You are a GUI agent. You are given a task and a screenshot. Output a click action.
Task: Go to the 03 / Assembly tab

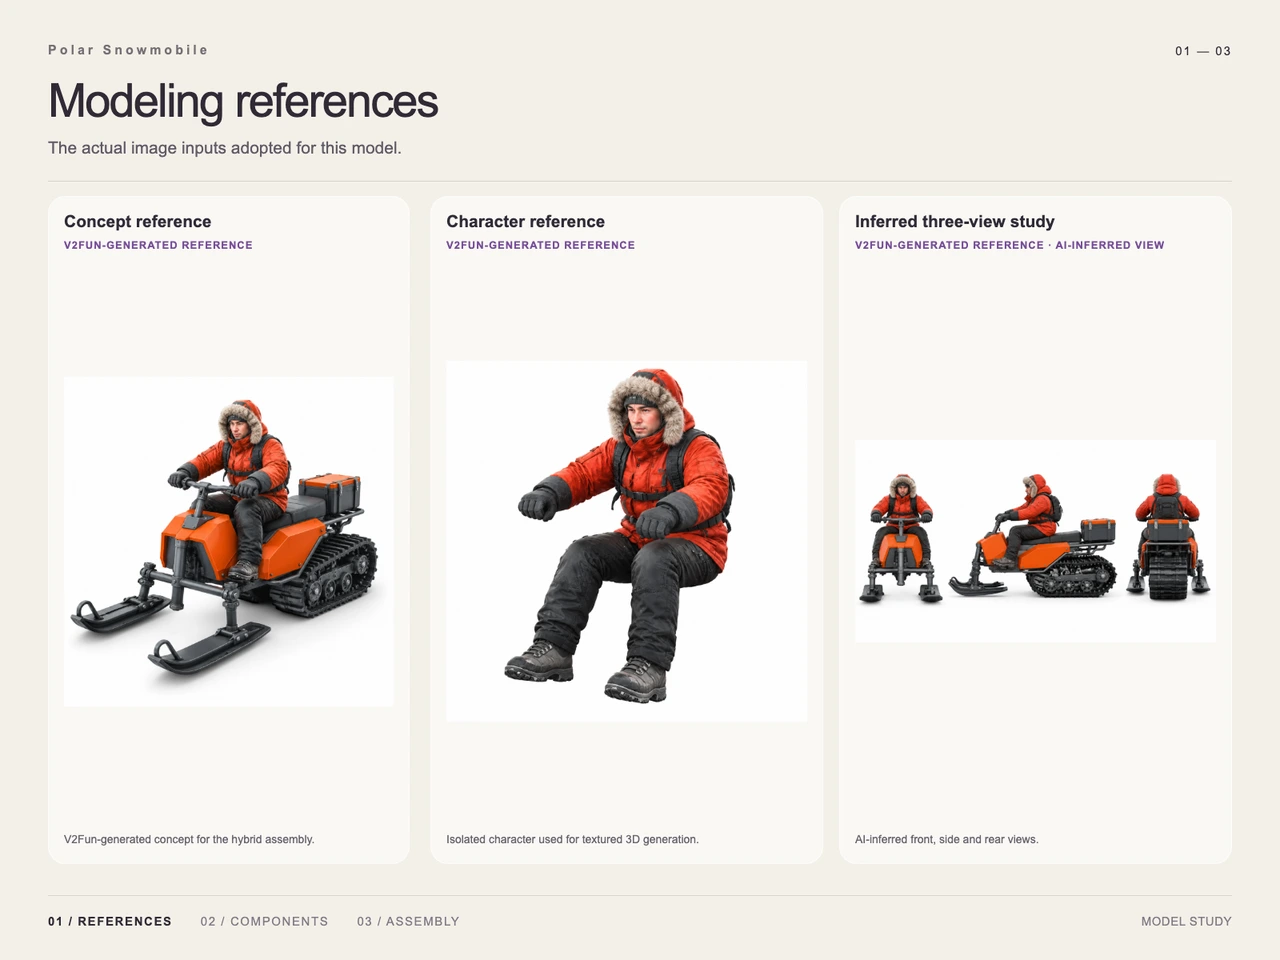[x=408, y=921]
